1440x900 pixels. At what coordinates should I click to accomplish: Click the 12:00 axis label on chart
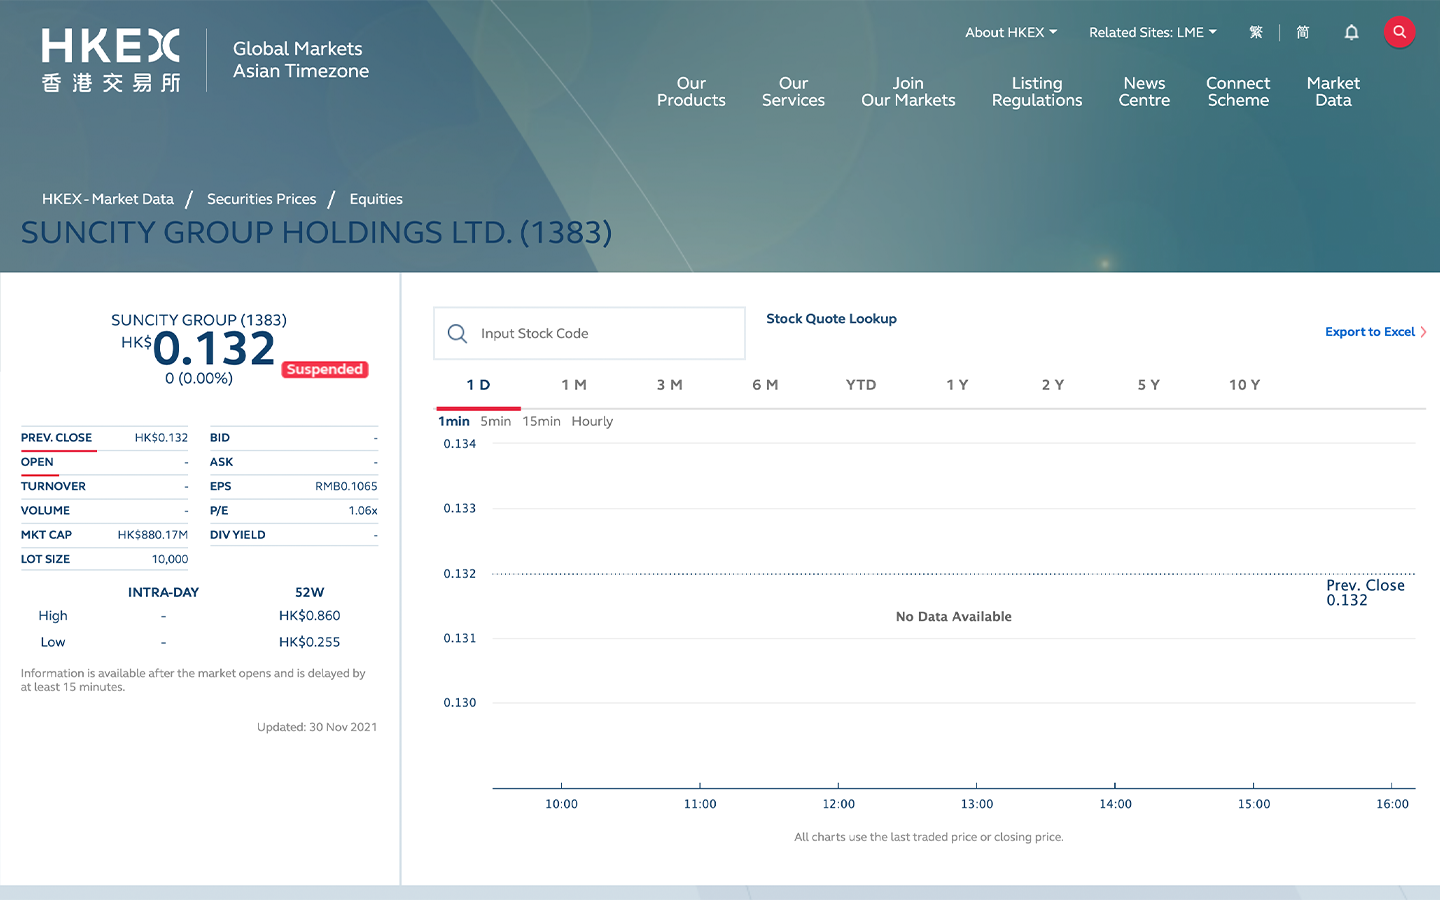[838, 804]
